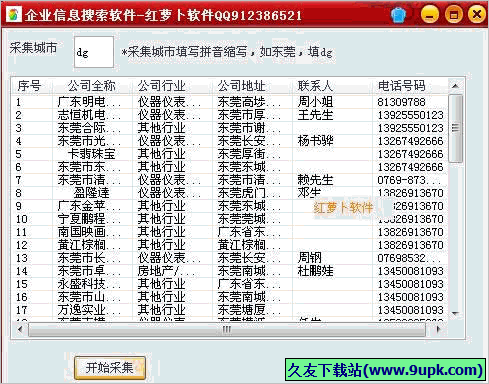This screenshot has width=489, height=384.
Task: Click phone 07698532... in row 13
Action: [409, 258]
